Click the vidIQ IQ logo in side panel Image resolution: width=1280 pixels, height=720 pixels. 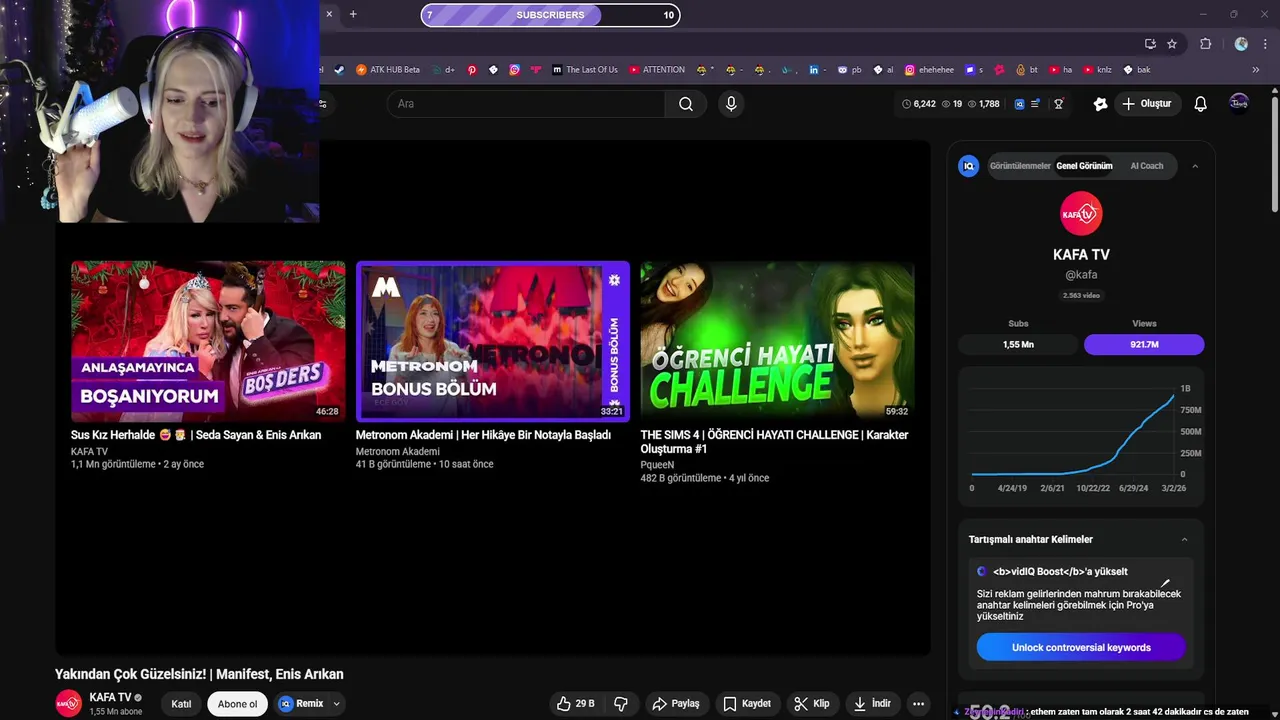point(968,166)
